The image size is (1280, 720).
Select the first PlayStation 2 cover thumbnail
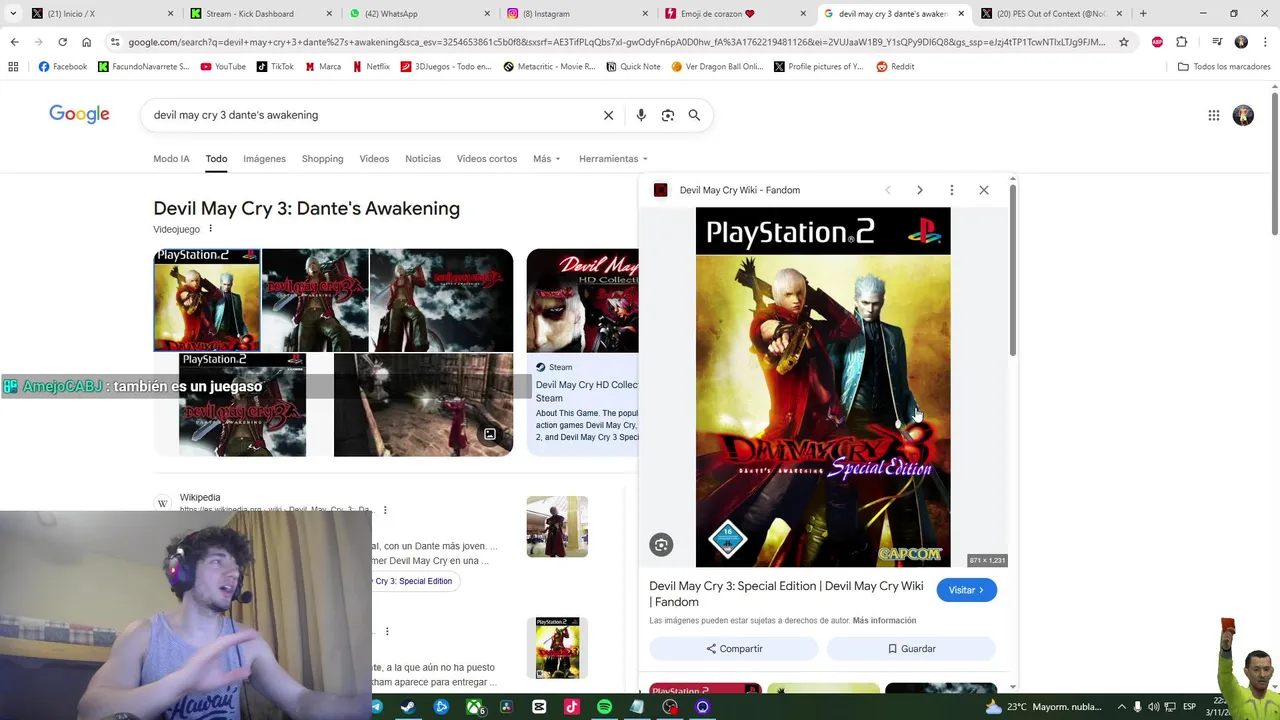207,300
